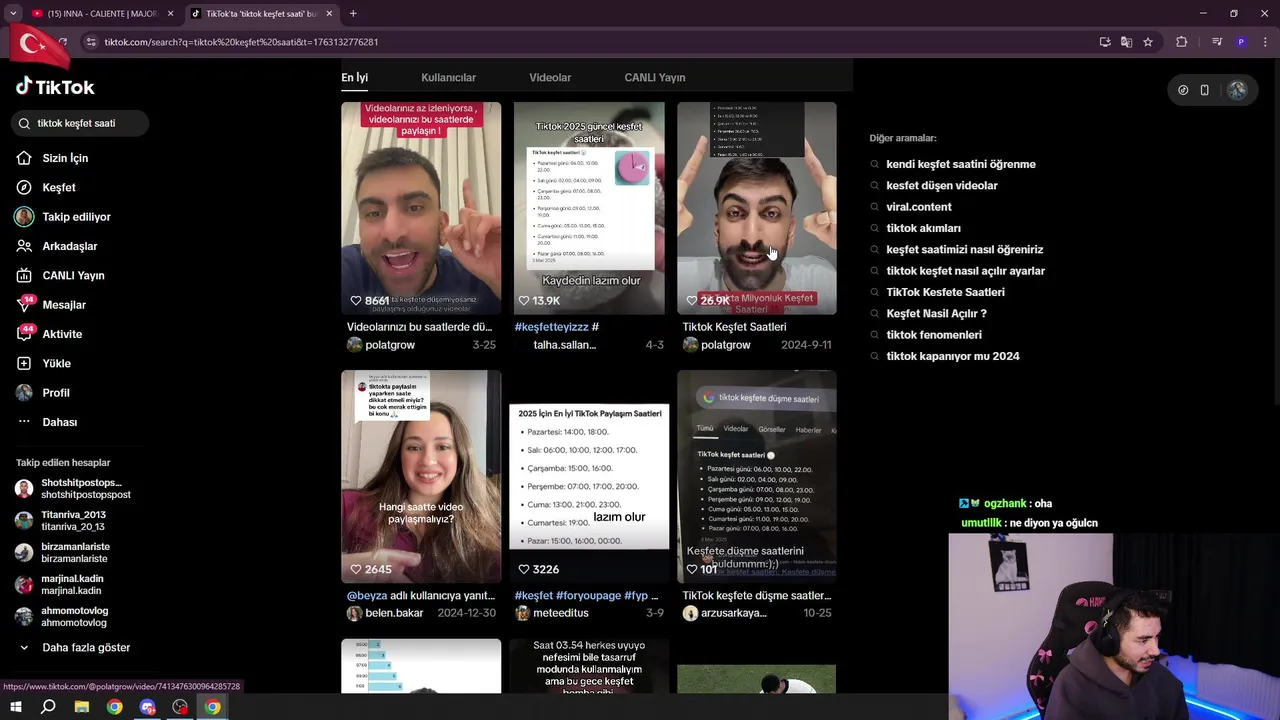Open the TikTok profile avatar at top right
Screen dimensions: 1280x720
click(x=1237, y=90)
